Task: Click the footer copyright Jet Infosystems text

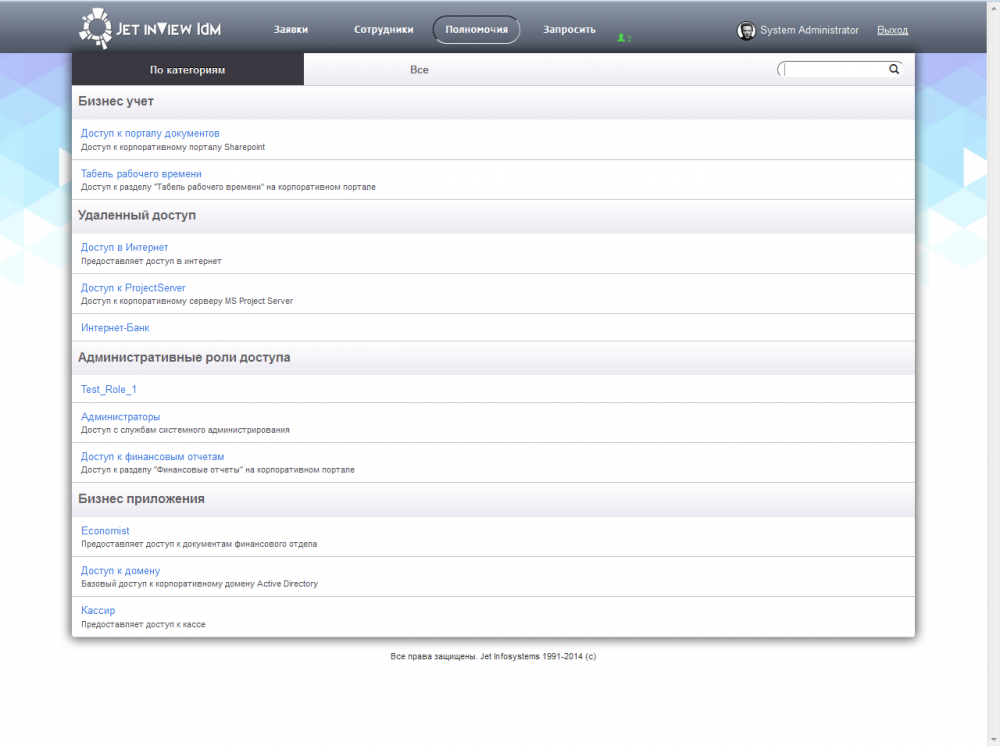Action: click(493, 656)
